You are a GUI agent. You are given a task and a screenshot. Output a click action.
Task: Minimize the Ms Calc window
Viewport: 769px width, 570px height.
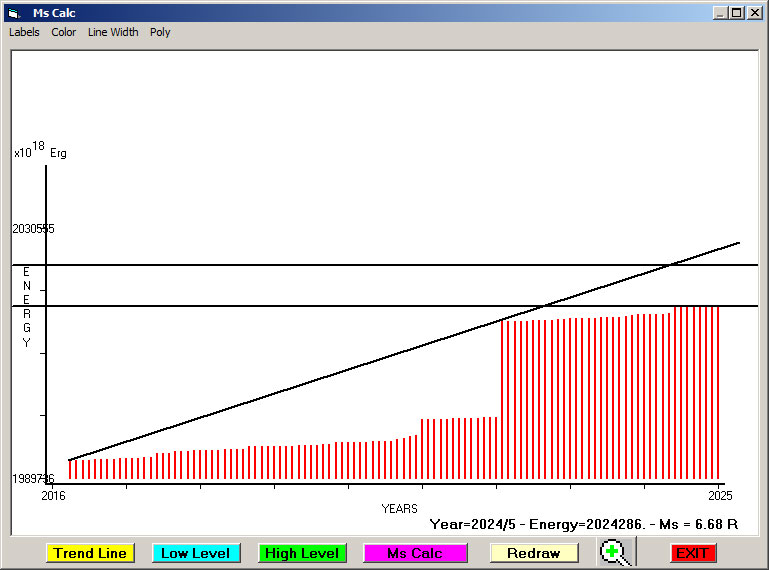(x=720, y=13)
